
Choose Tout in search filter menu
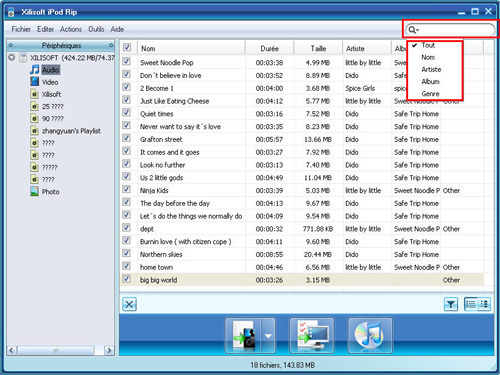tap(435, 45)
